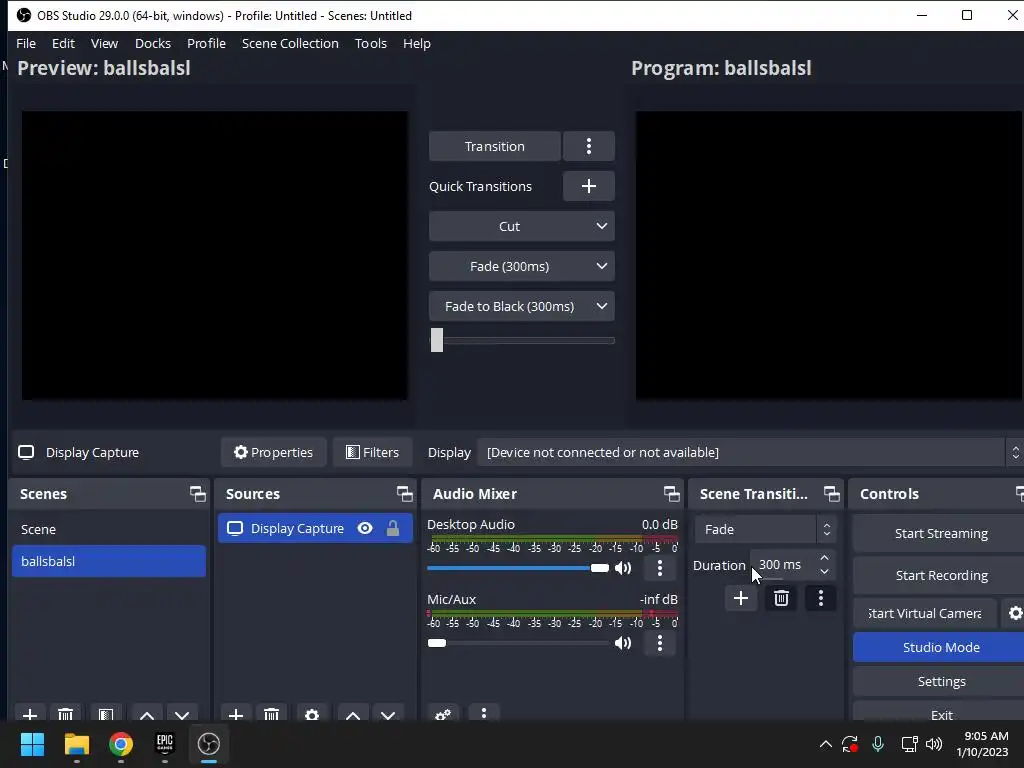Viewport: 1024px width, 768px height.
Task: Add a new Quick Transition
Action: pos(588,186)
